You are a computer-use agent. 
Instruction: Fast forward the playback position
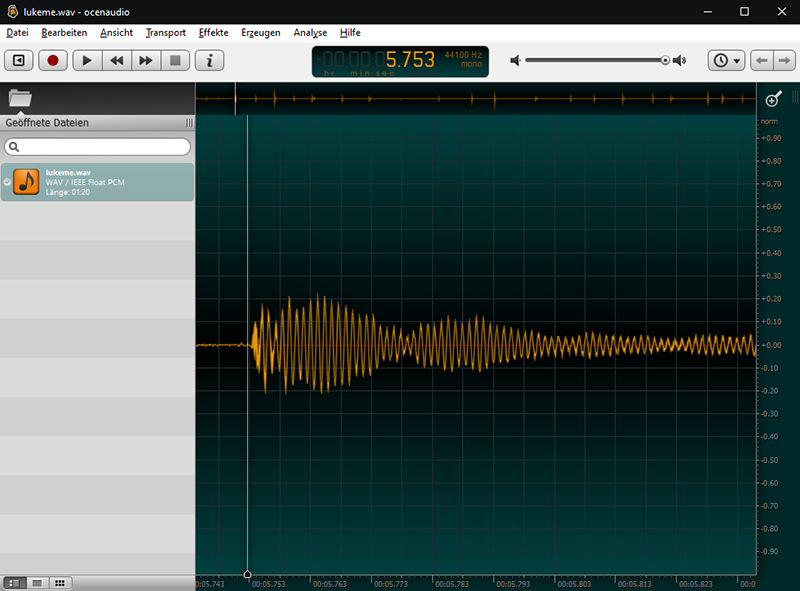146,61
